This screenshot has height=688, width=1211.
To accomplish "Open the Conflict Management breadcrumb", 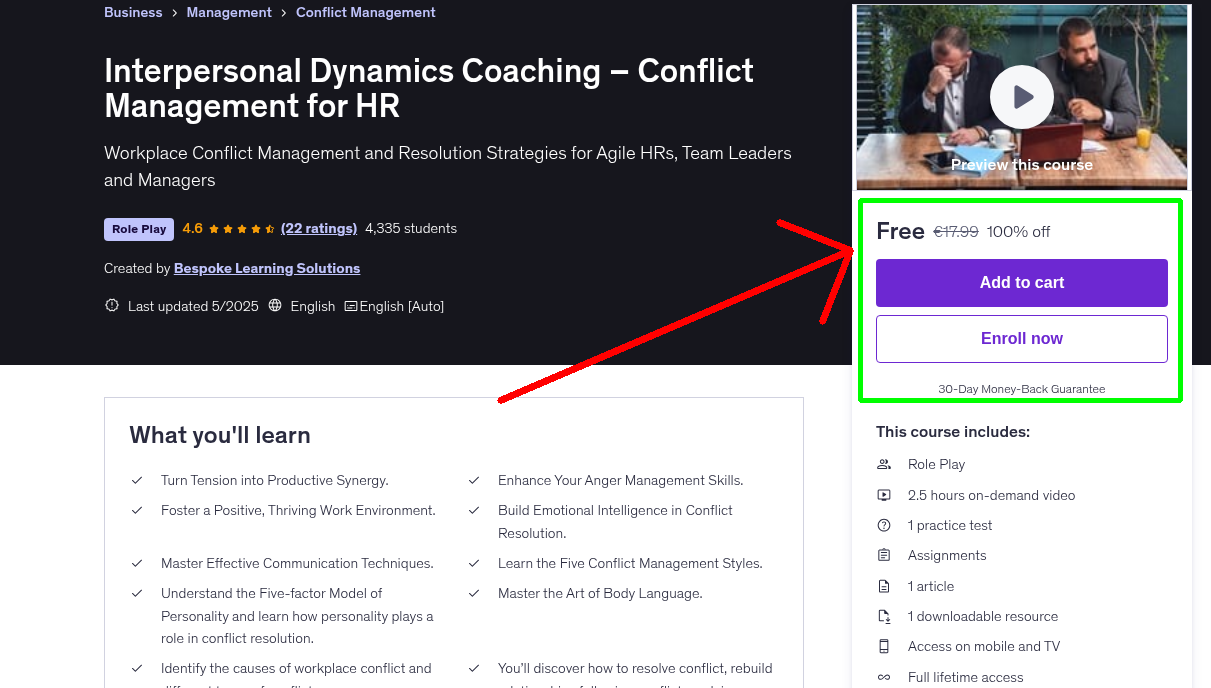I will (x=365, y=12).
